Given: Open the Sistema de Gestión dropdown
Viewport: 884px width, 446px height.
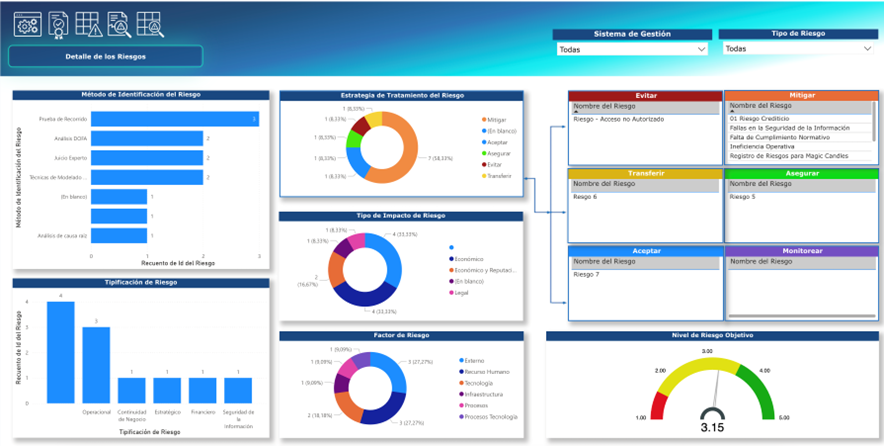Looking at the screenshot, I should (x=631, y=48).
